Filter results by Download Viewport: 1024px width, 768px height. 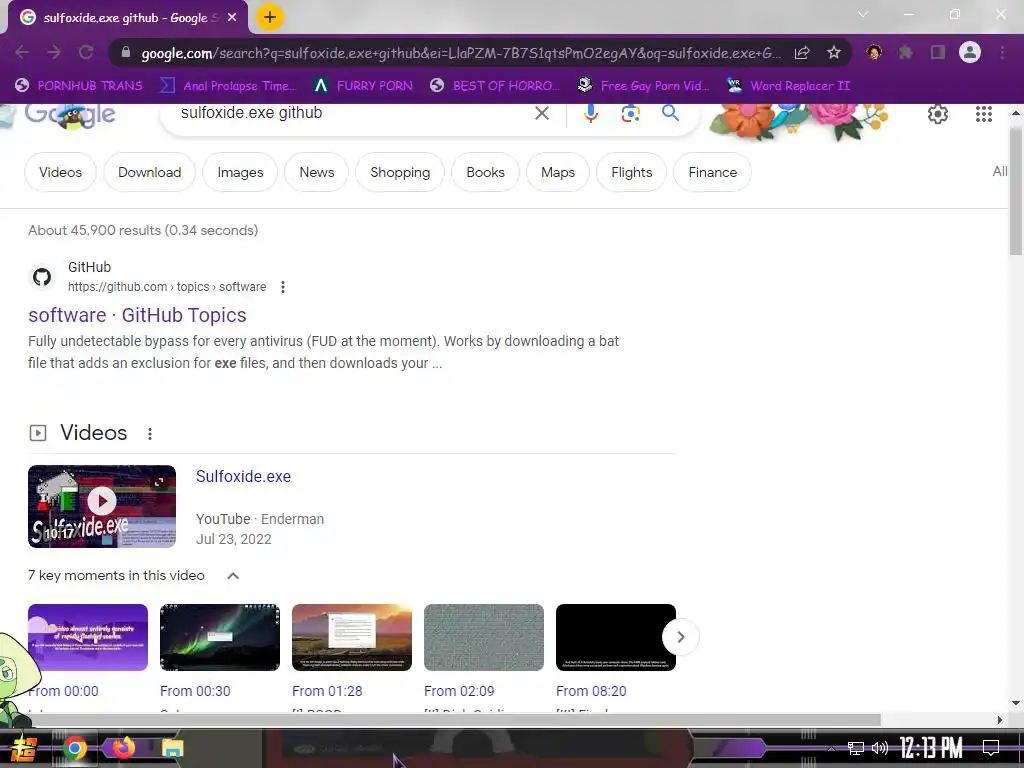(x=150, y=172)
